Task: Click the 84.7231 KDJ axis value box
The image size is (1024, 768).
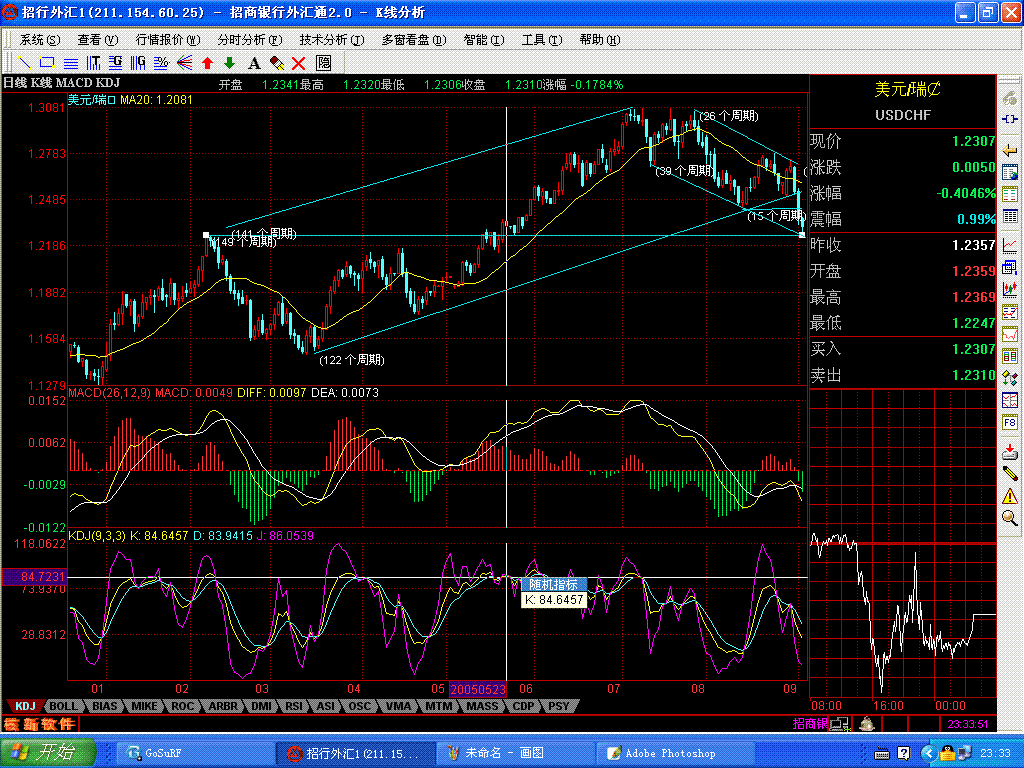Action: [x=35, y=577]
